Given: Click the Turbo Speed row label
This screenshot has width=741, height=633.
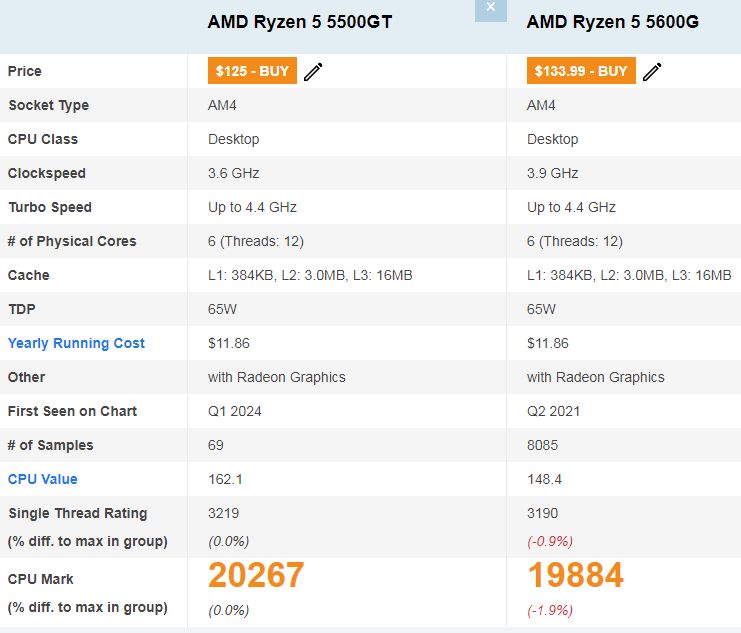Looking at the screenshot, I should [50, 208].
